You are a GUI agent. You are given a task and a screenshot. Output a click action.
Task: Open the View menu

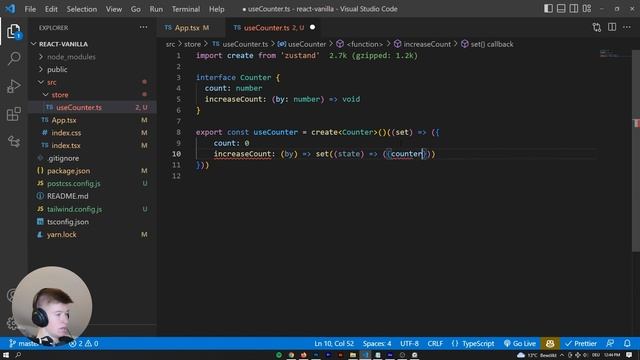[x=114, y=9]
